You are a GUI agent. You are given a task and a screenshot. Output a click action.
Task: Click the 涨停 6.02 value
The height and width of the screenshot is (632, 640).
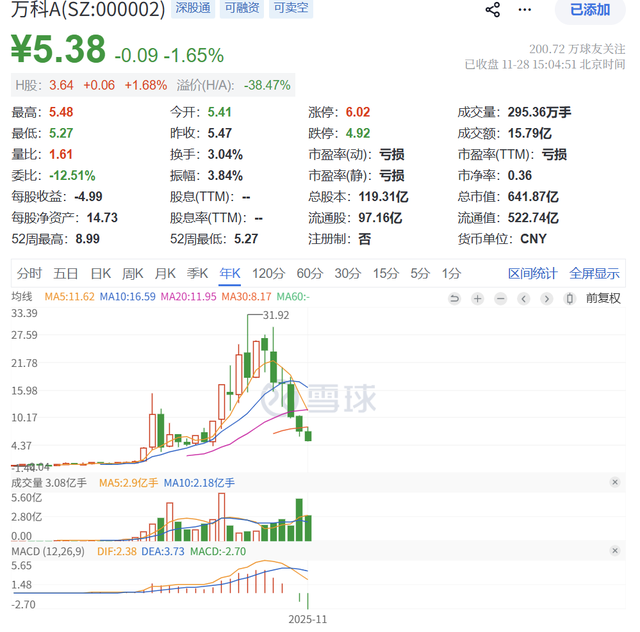tap(358, 112)
